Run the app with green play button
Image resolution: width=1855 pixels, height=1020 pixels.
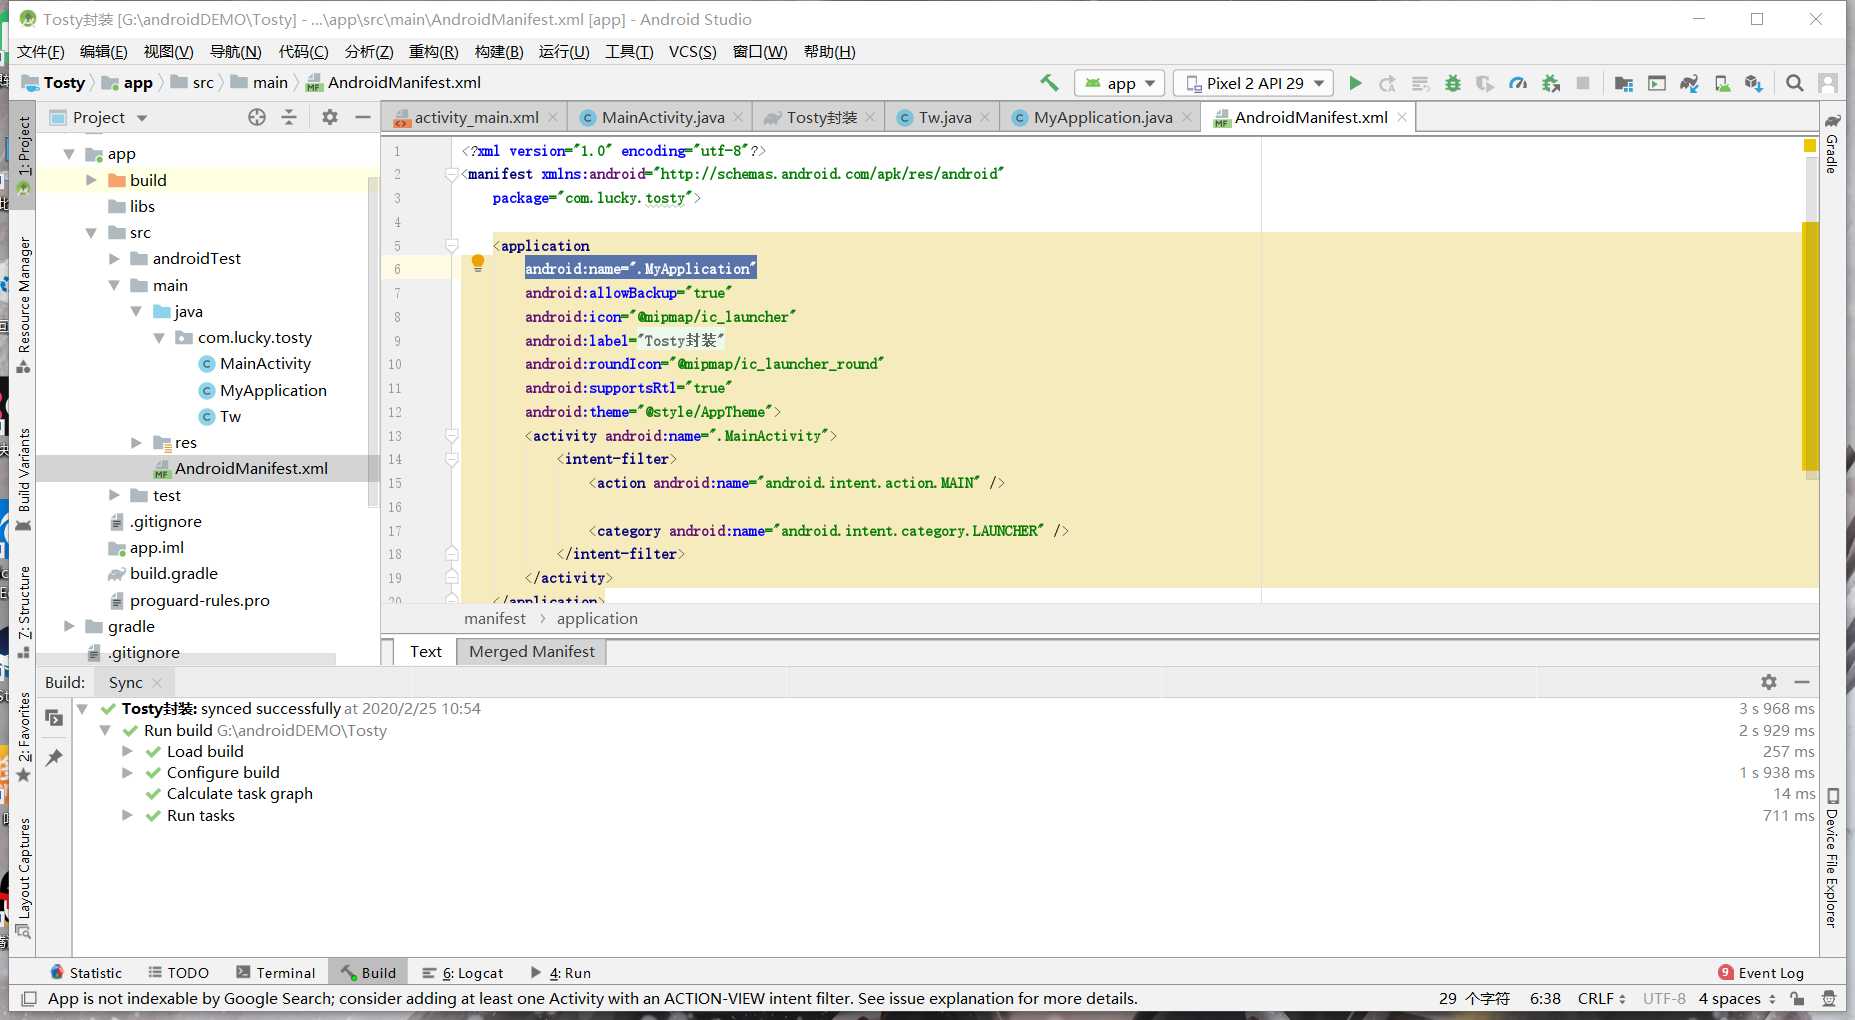point(1355,83)
